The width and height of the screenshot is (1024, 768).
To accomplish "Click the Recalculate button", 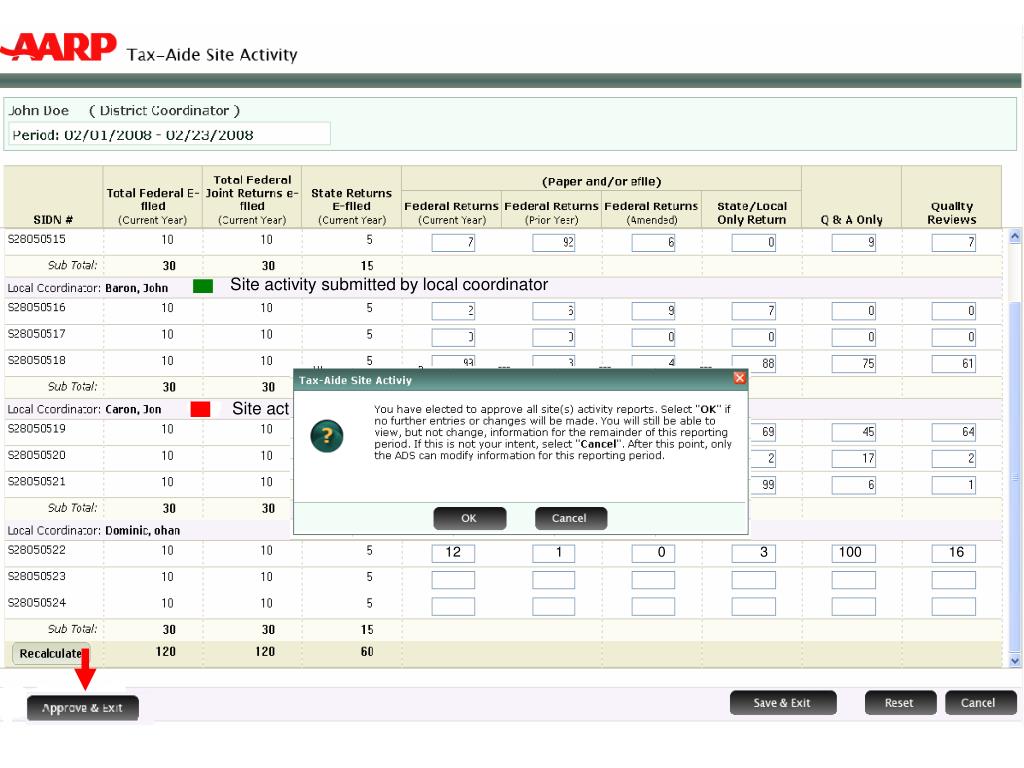I will click(51, 653).
